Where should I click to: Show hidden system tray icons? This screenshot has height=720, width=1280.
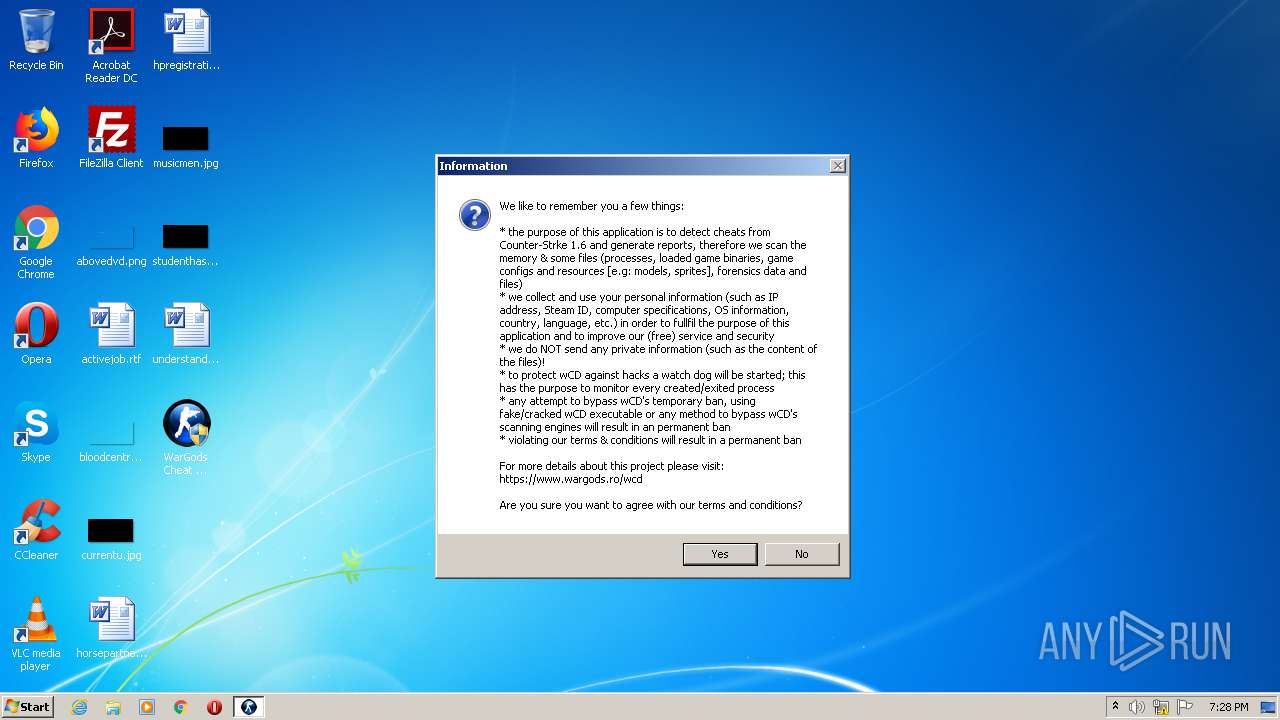tap(1115, 707)
